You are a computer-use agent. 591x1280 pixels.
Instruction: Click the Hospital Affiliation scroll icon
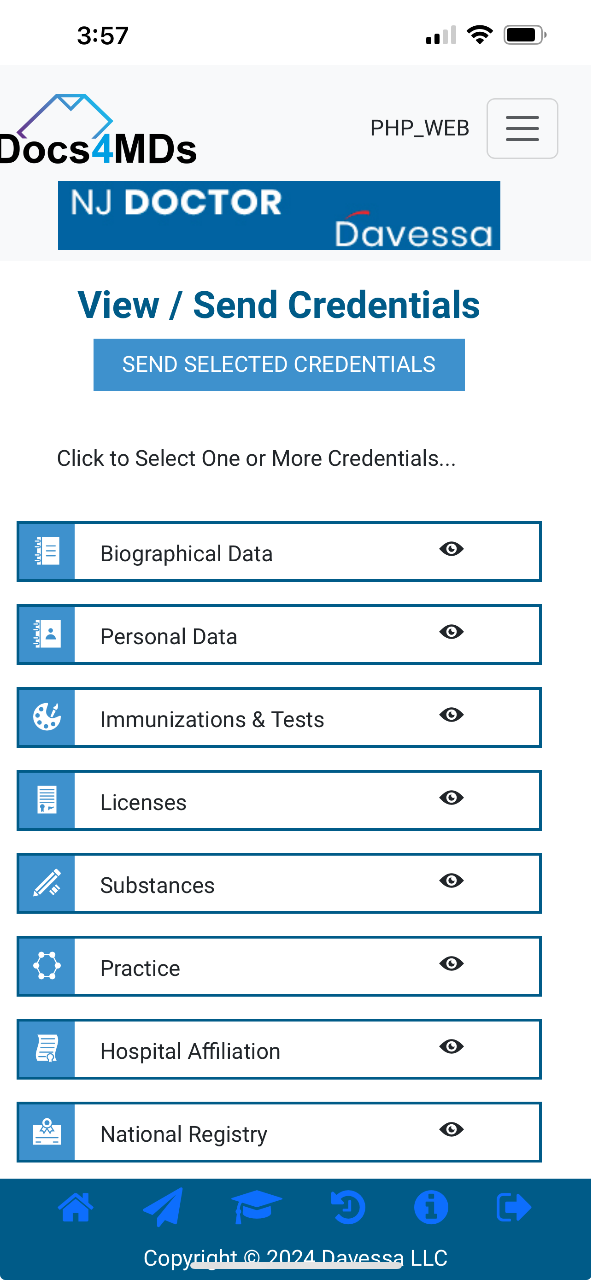(46, 1049)
